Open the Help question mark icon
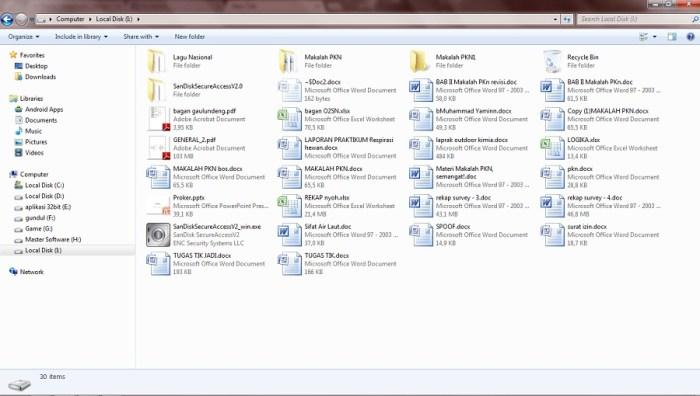Viewport: 700px width, 396px height. [690, 37]
